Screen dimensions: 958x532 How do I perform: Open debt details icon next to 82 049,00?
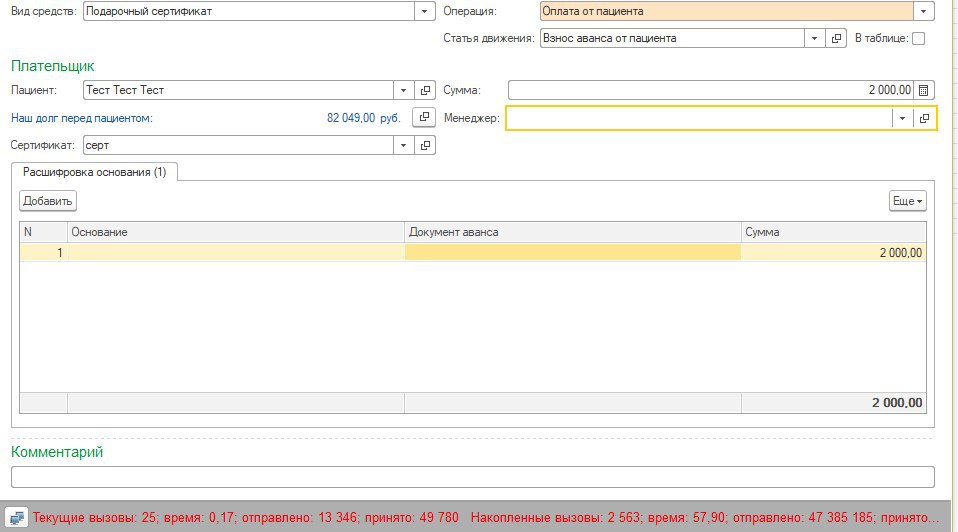pyautogui.click(x=424, y=117)
